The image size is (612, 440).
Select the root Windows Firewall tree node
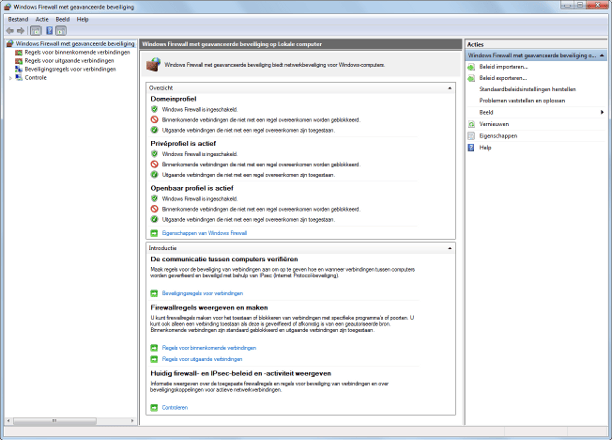(75, 44)
